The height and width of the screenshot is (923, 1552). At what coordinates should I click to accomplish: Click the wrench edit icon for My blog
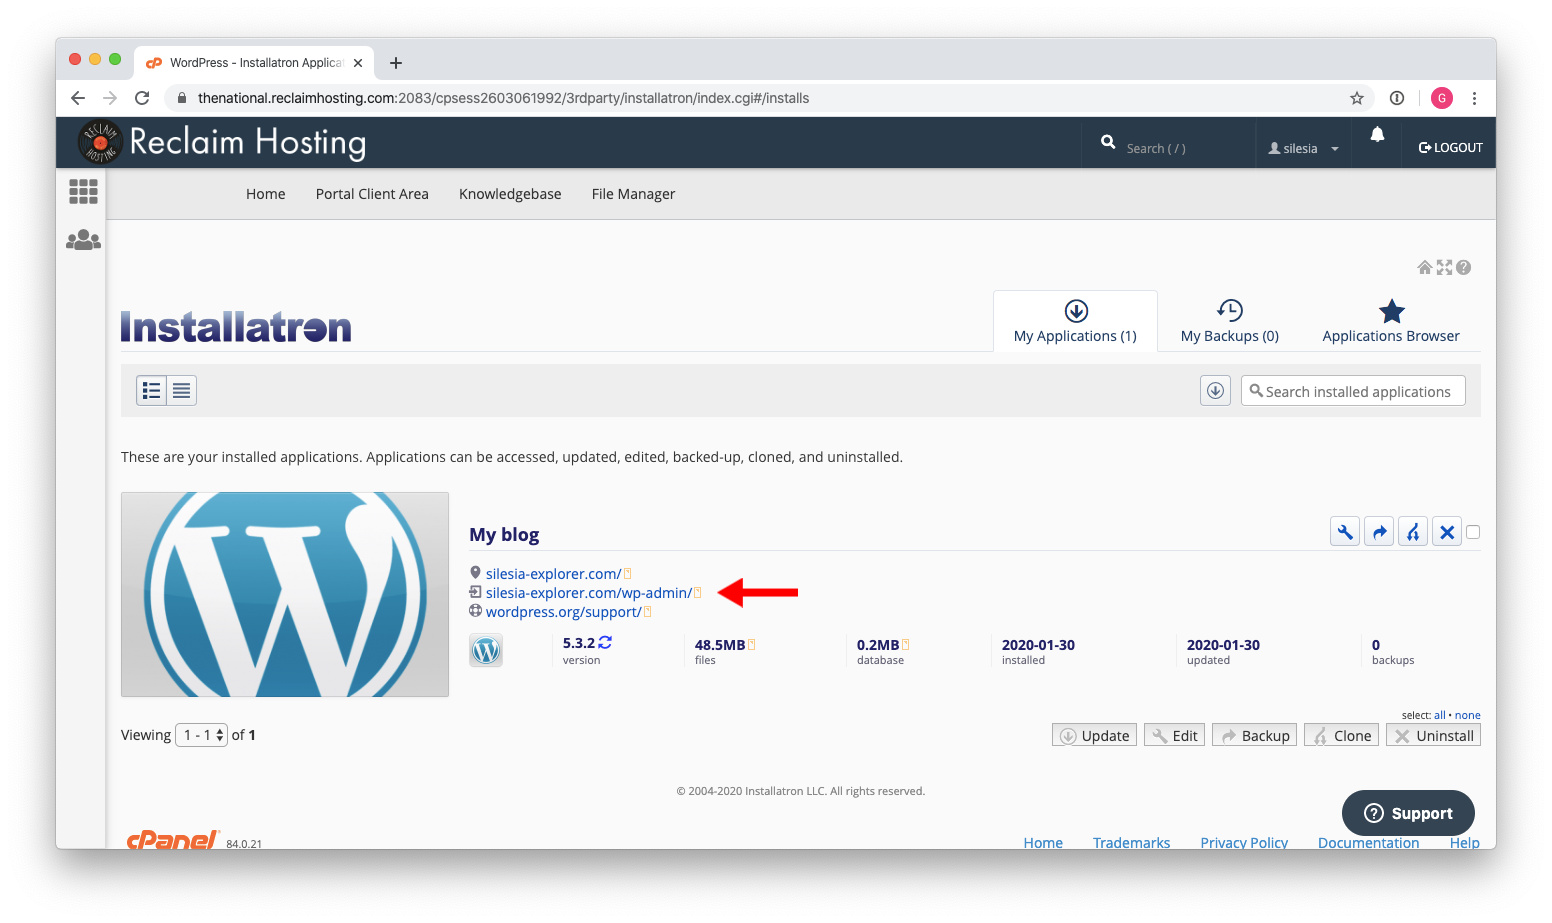(x=1345, y=532)
